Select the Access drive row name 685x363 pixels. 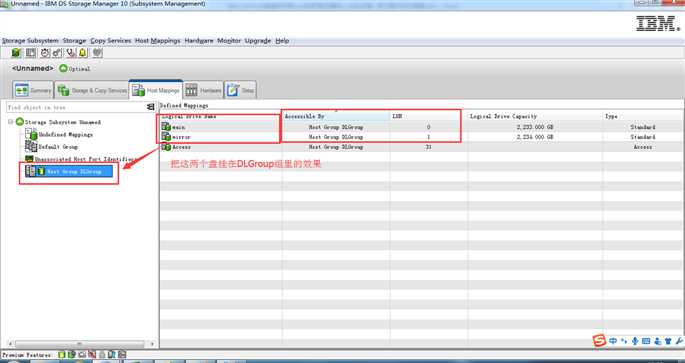click(181, 147)
